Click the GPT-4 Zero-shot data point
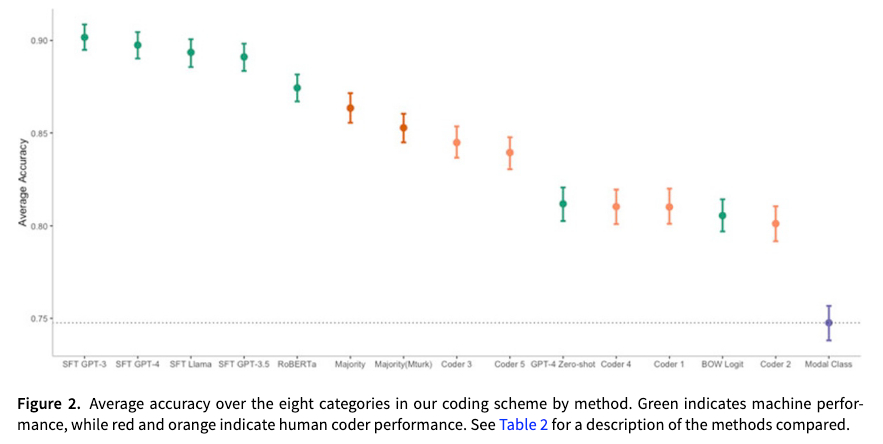Screen dimensions: 883x444 pyautogui.click(x=563, y=204)
